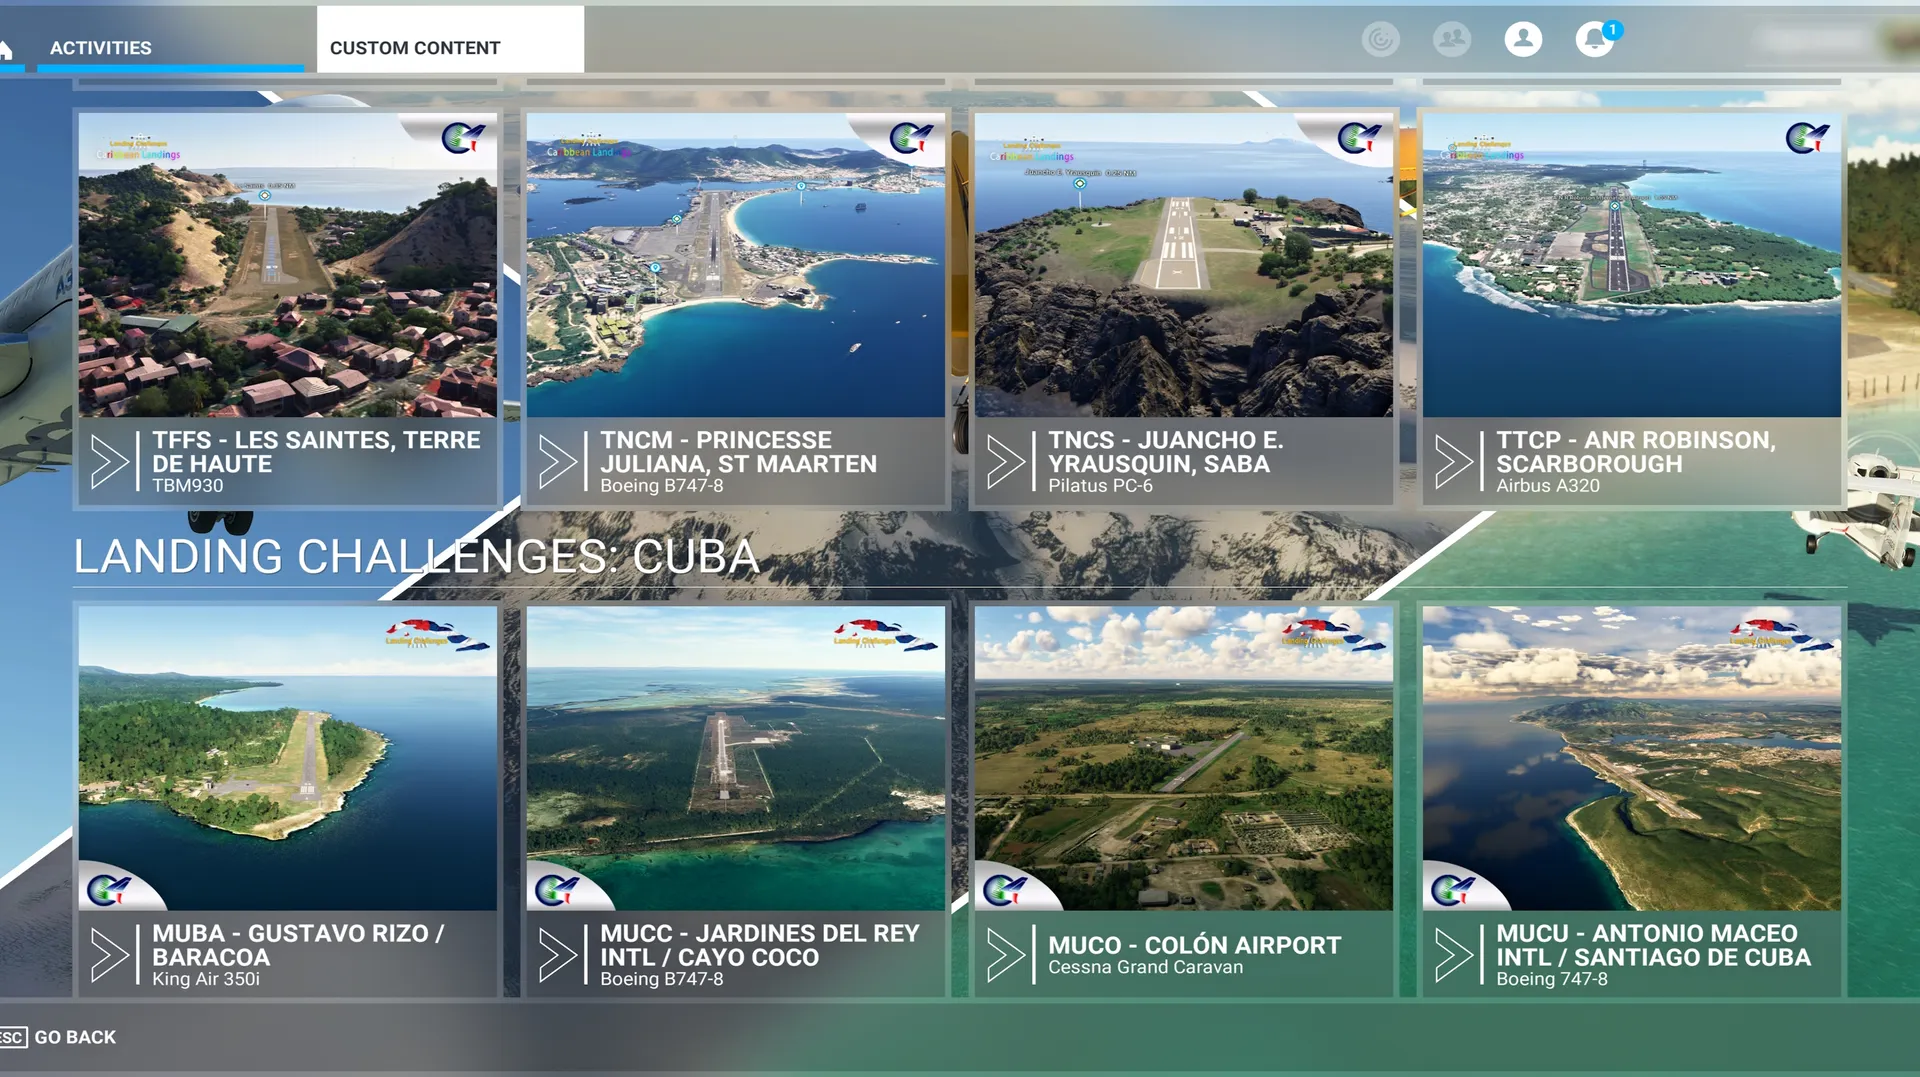Screen dimensions: 1920x1077
Task: Click the Boeing 747-8 label on MUCU card
Action: tap(1552, 979)
